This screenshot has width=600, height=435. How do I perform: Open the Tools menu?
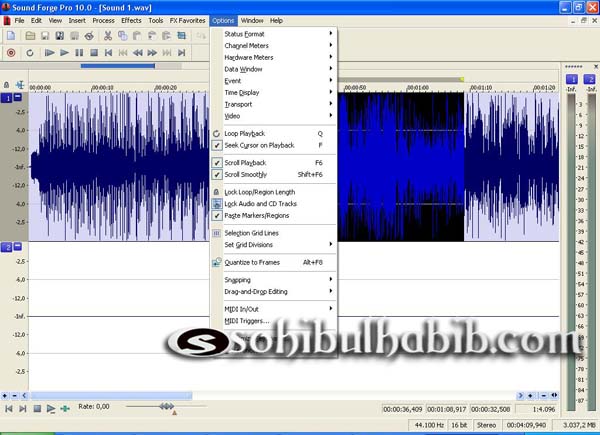(x=156, y=21)
